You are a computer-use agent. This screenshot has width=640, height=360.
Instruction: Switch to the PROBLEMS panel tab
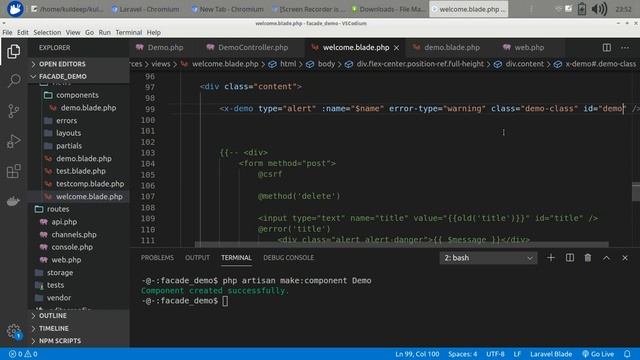[157, 258]
